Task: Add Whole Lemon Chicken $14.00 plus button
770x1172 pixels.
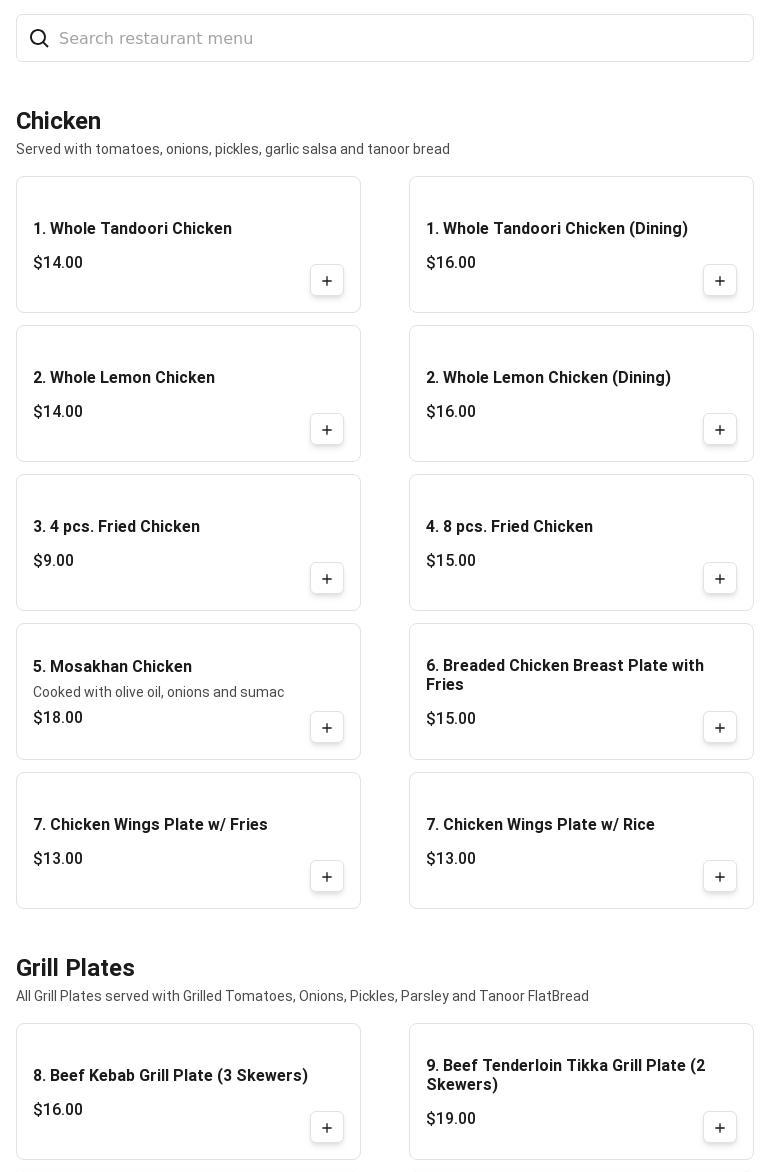Action: click(x=327, y=429)
